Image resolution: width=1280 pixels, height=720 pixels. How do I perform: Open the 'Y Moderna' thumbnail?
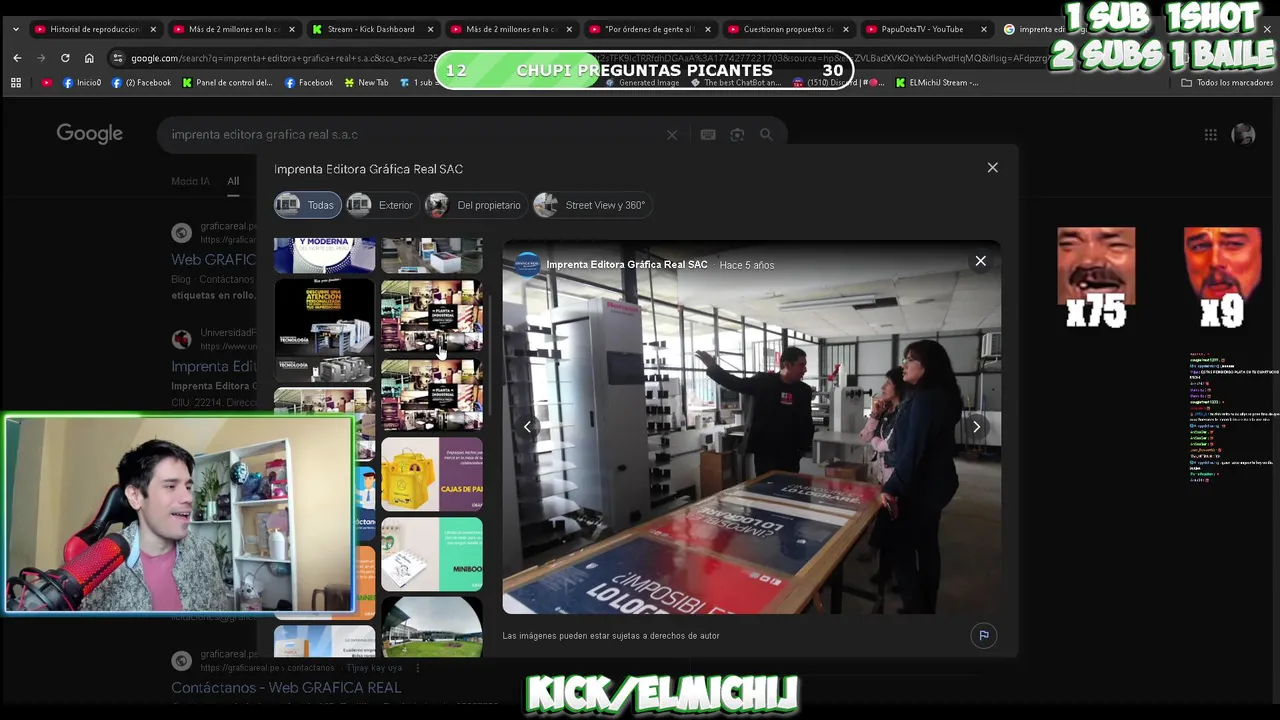324,256
